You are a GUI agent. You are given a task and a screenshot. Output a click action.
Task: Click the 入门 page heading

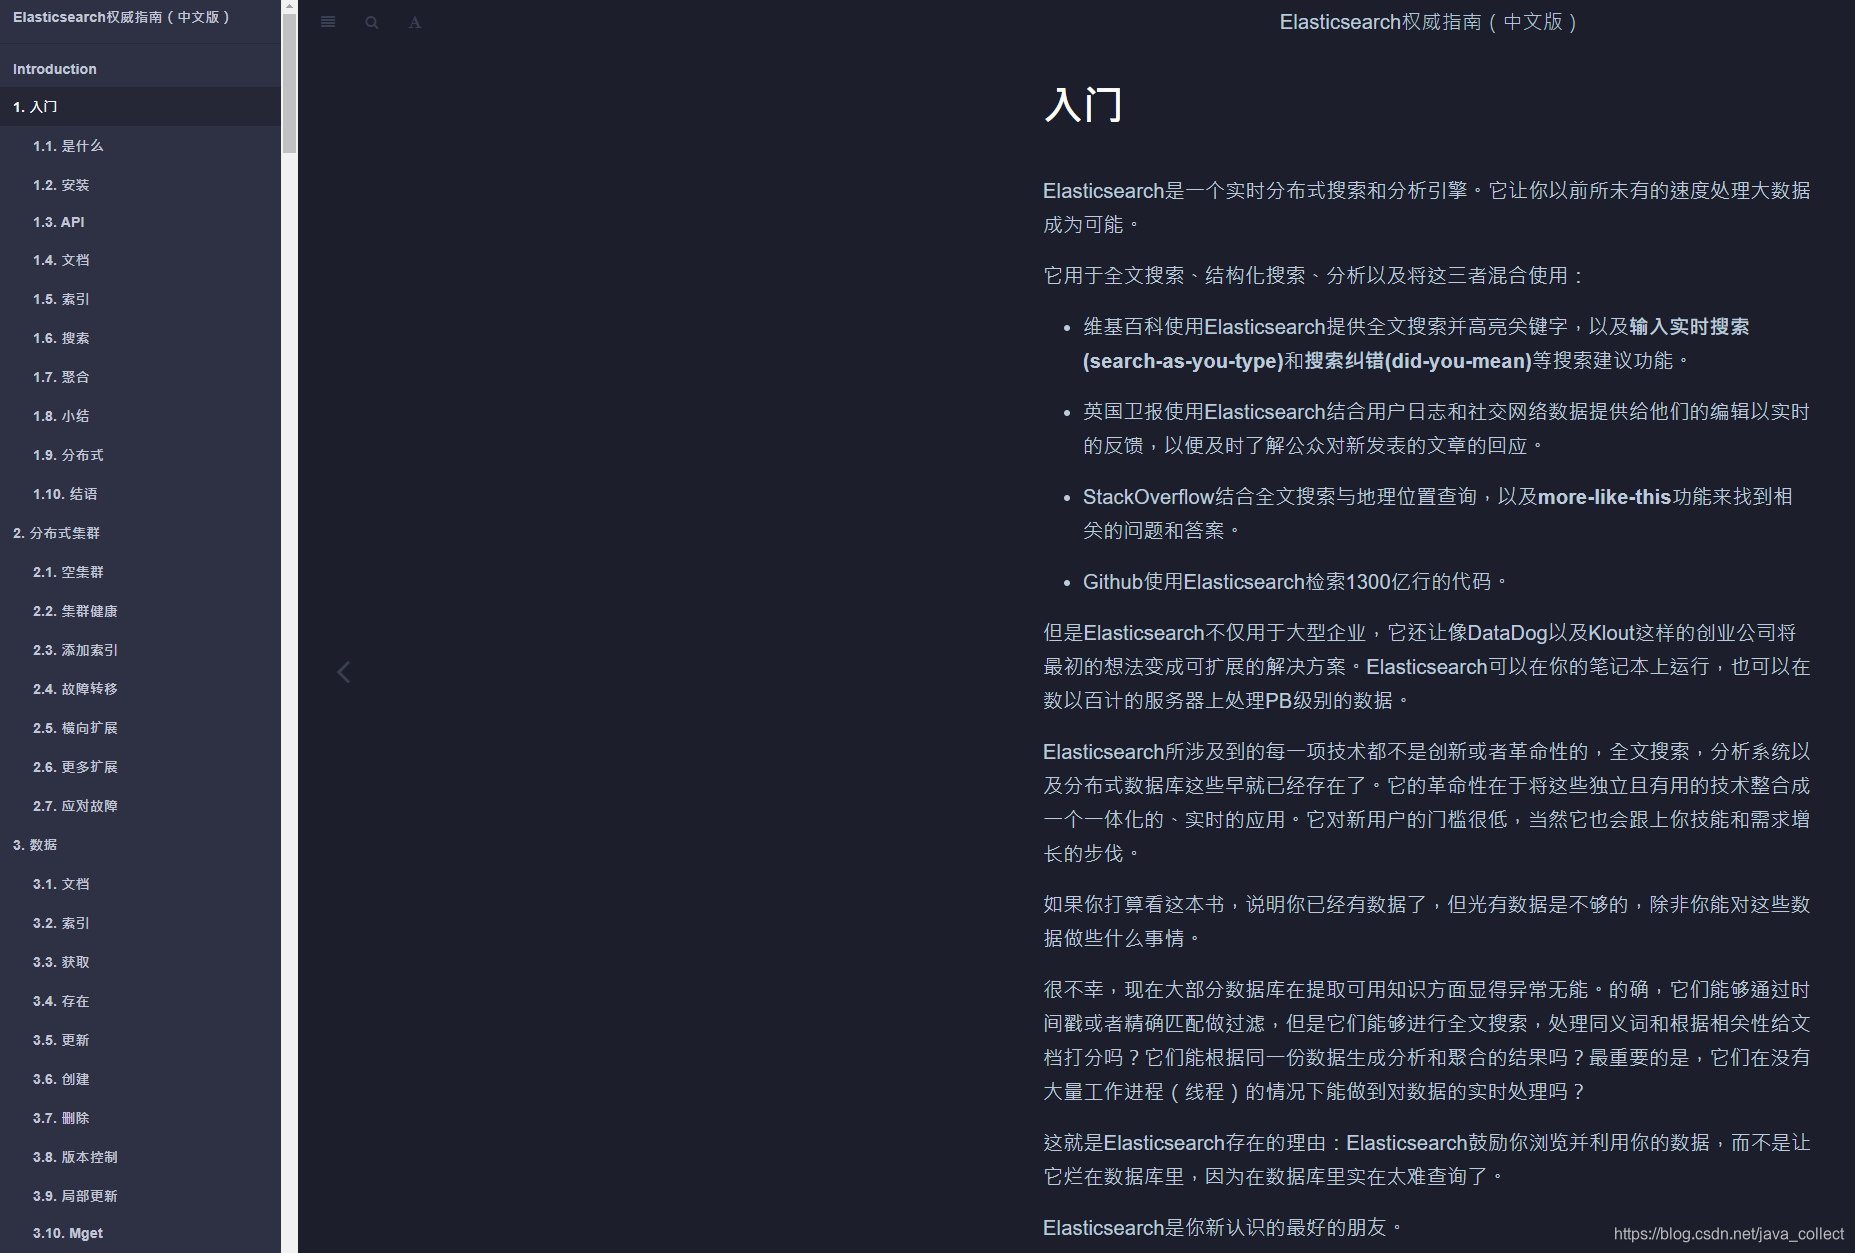tap(1083, 105)
